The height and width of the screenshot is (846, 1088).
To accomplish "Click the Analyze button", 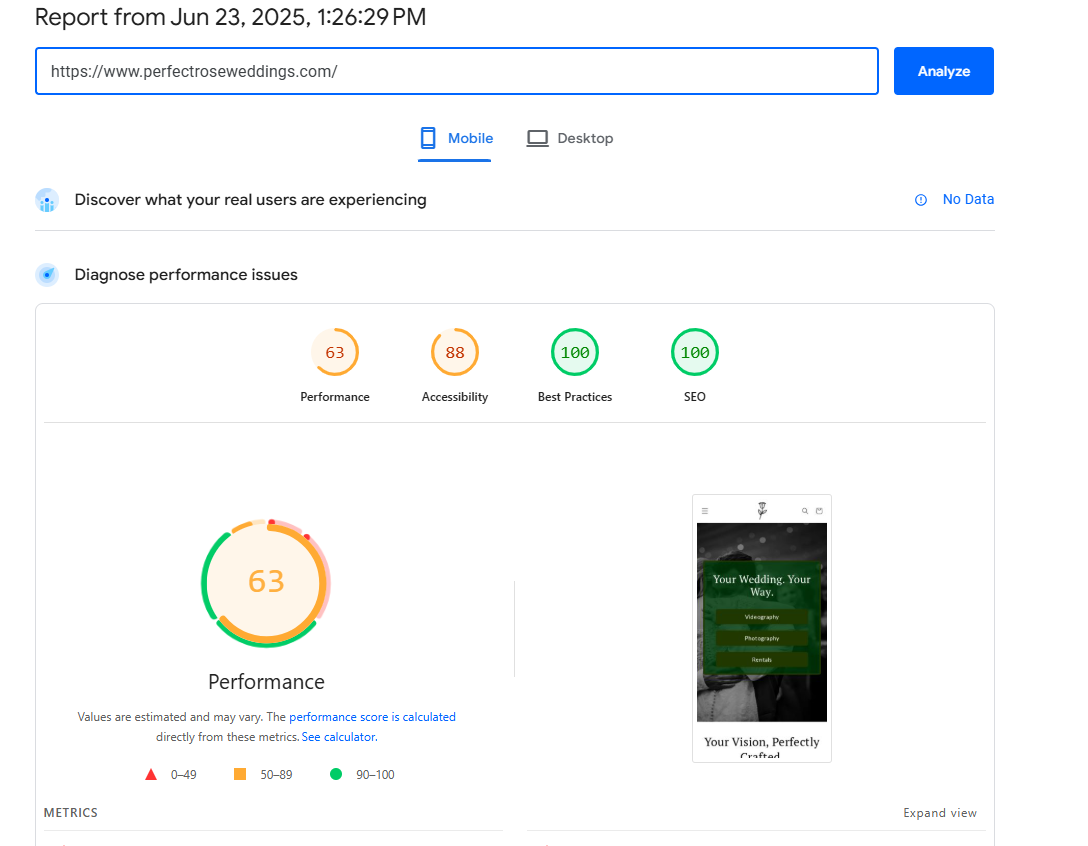I will click(943, 71).
